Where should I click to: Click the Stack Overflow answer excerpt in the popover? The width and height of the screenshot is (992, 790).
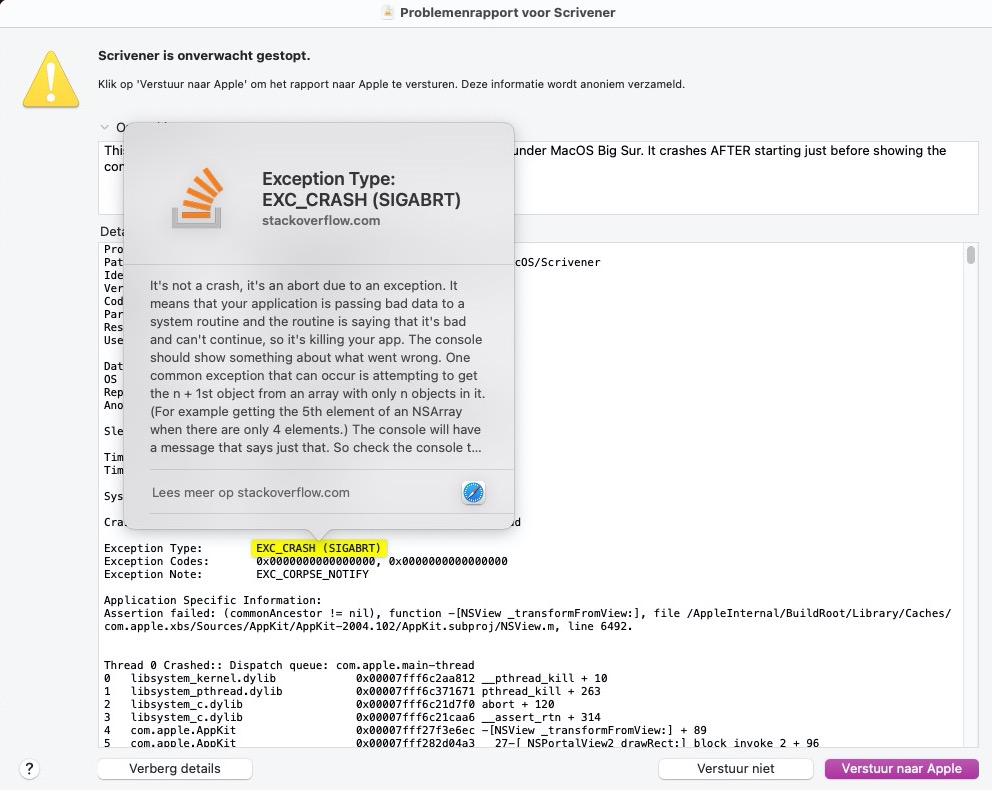click(318, 366)
